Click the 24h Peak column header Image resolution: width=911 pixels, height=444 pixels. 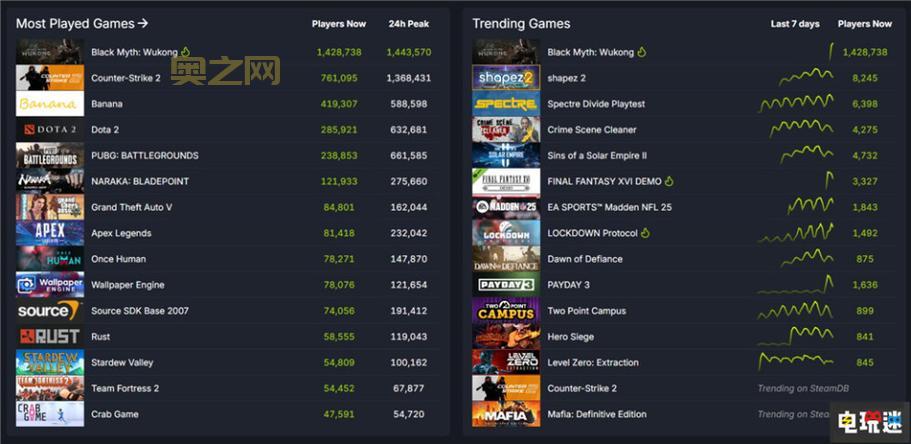point(409,24)
